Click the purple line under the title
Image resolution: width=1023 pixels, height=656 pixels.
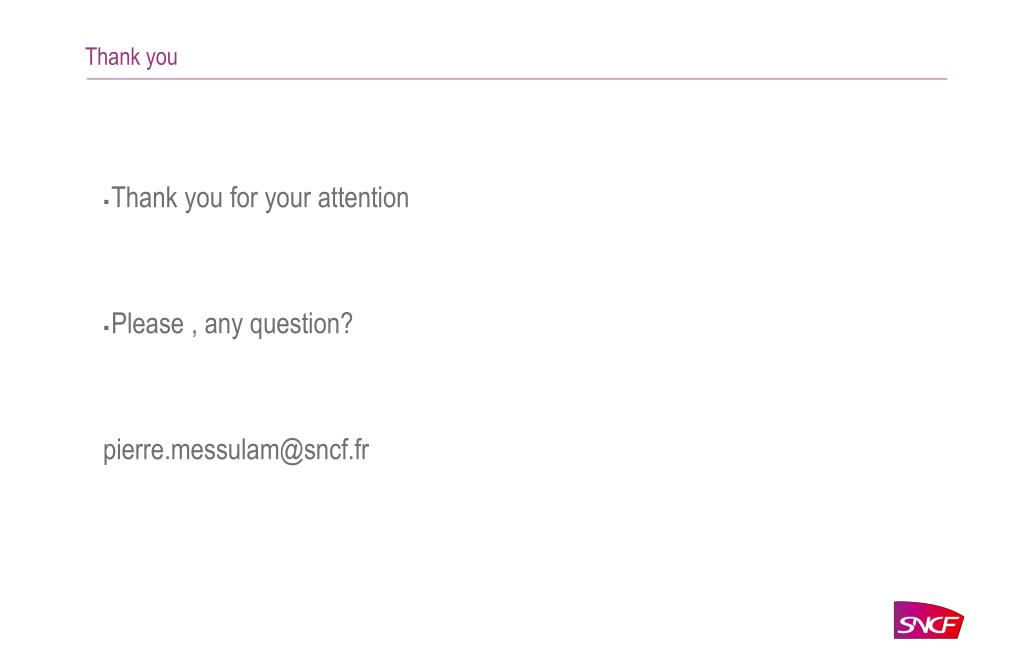[517, 79]
